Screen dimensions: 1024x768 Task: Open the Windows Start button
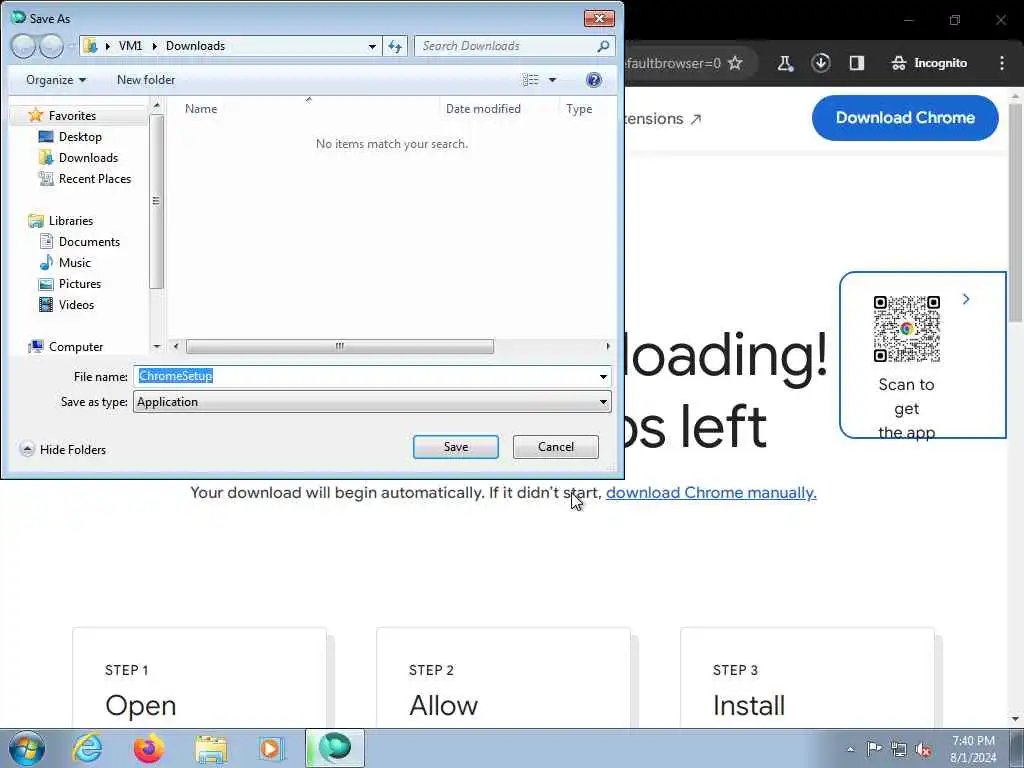tap(27, 748)
